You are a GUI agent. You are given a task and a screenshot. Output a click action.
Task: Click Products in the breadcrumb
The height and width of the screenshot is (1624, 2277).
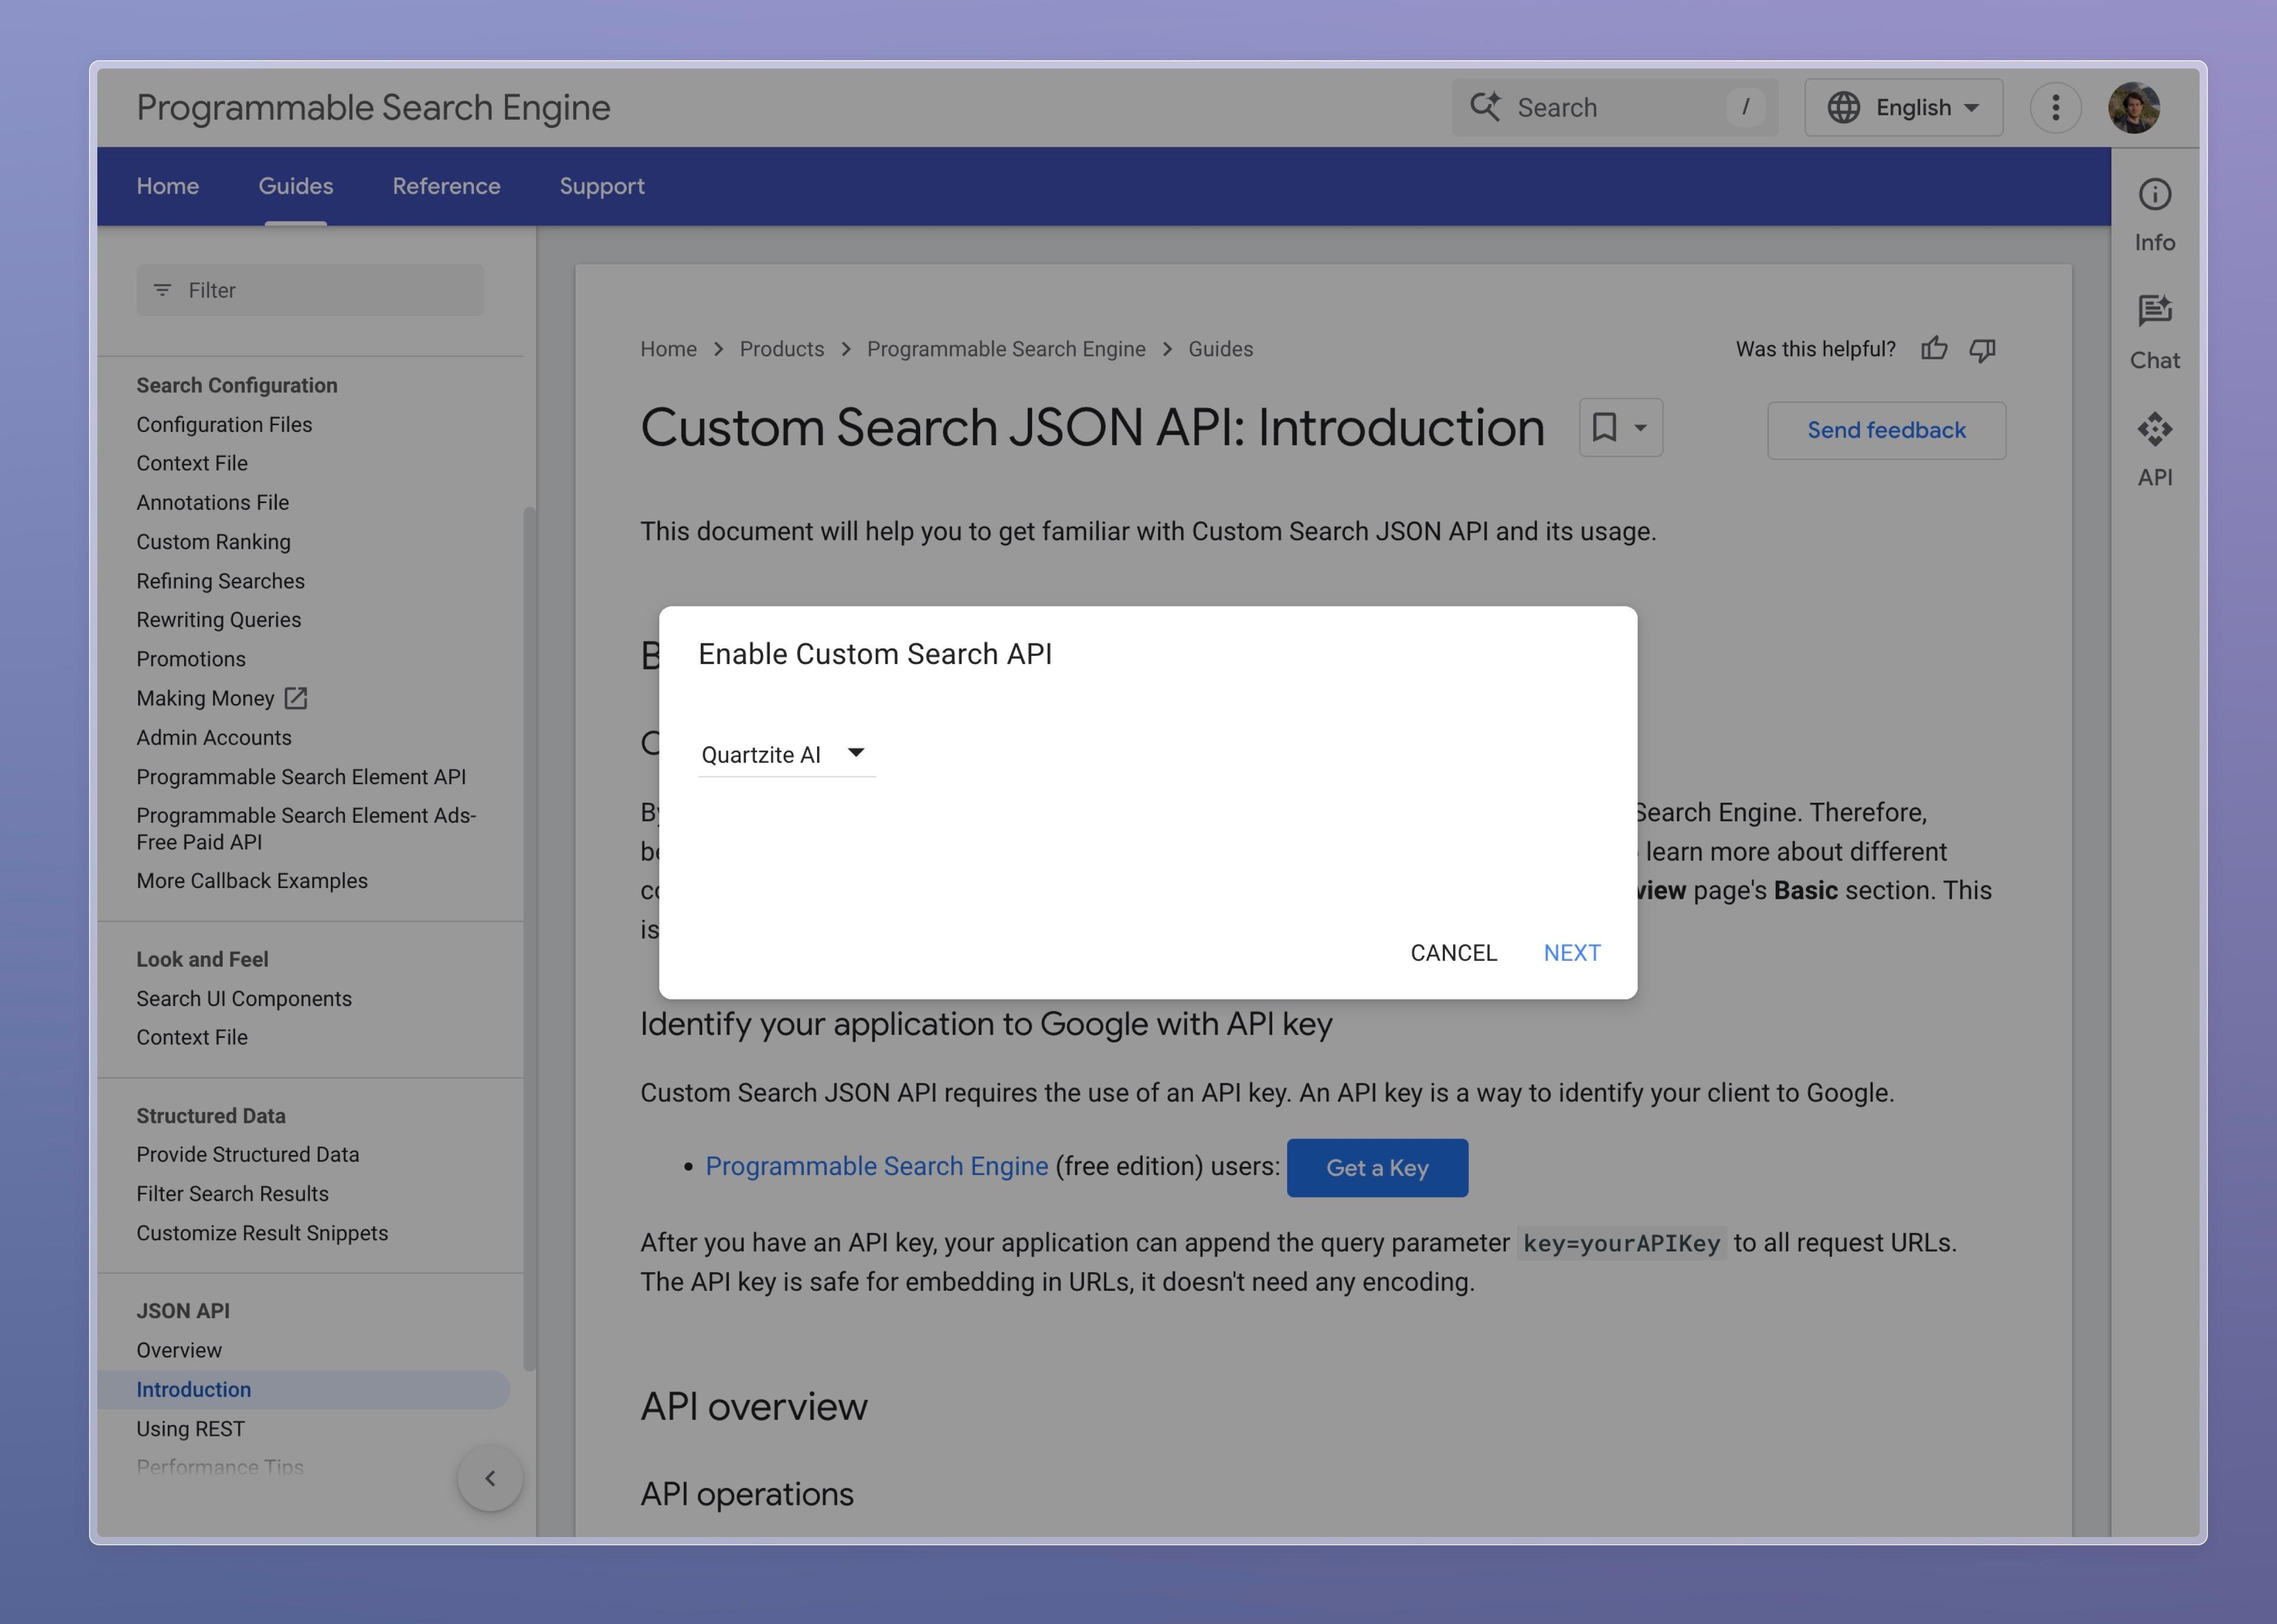tap(782, 349)
